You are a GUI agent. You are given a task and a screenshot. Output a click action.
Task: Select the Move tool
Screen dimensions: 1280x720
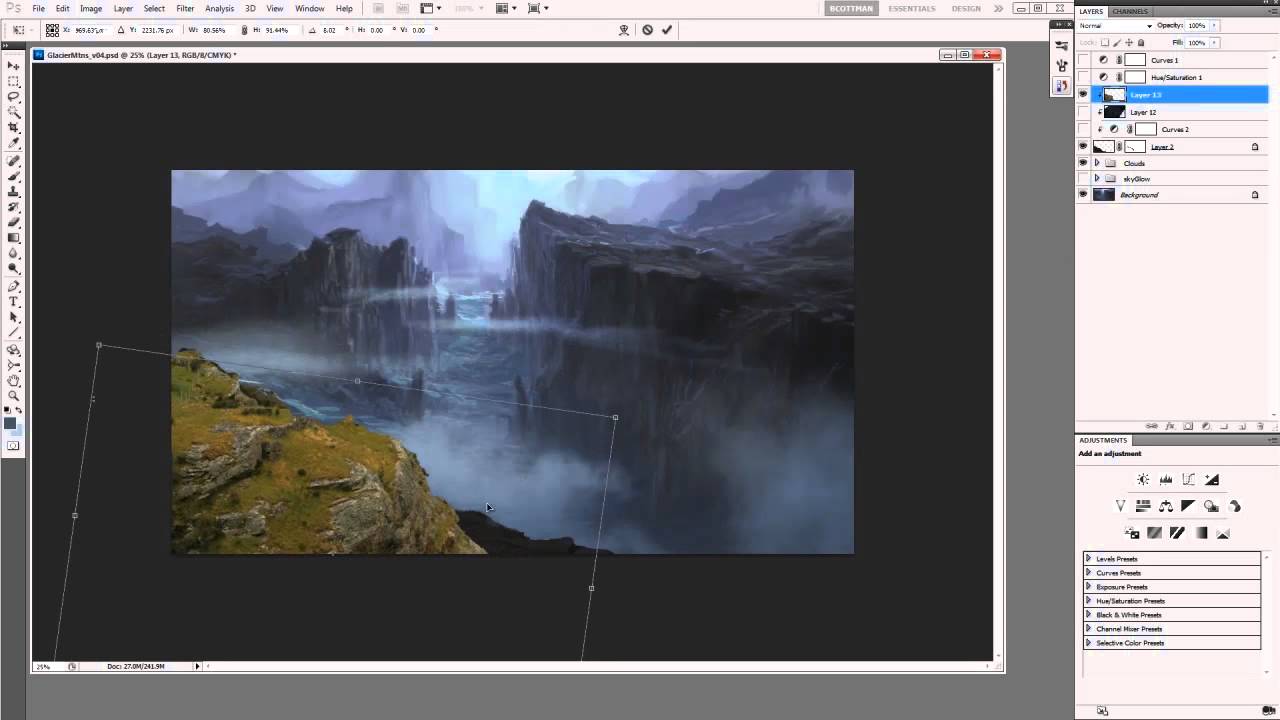(14, 65)
